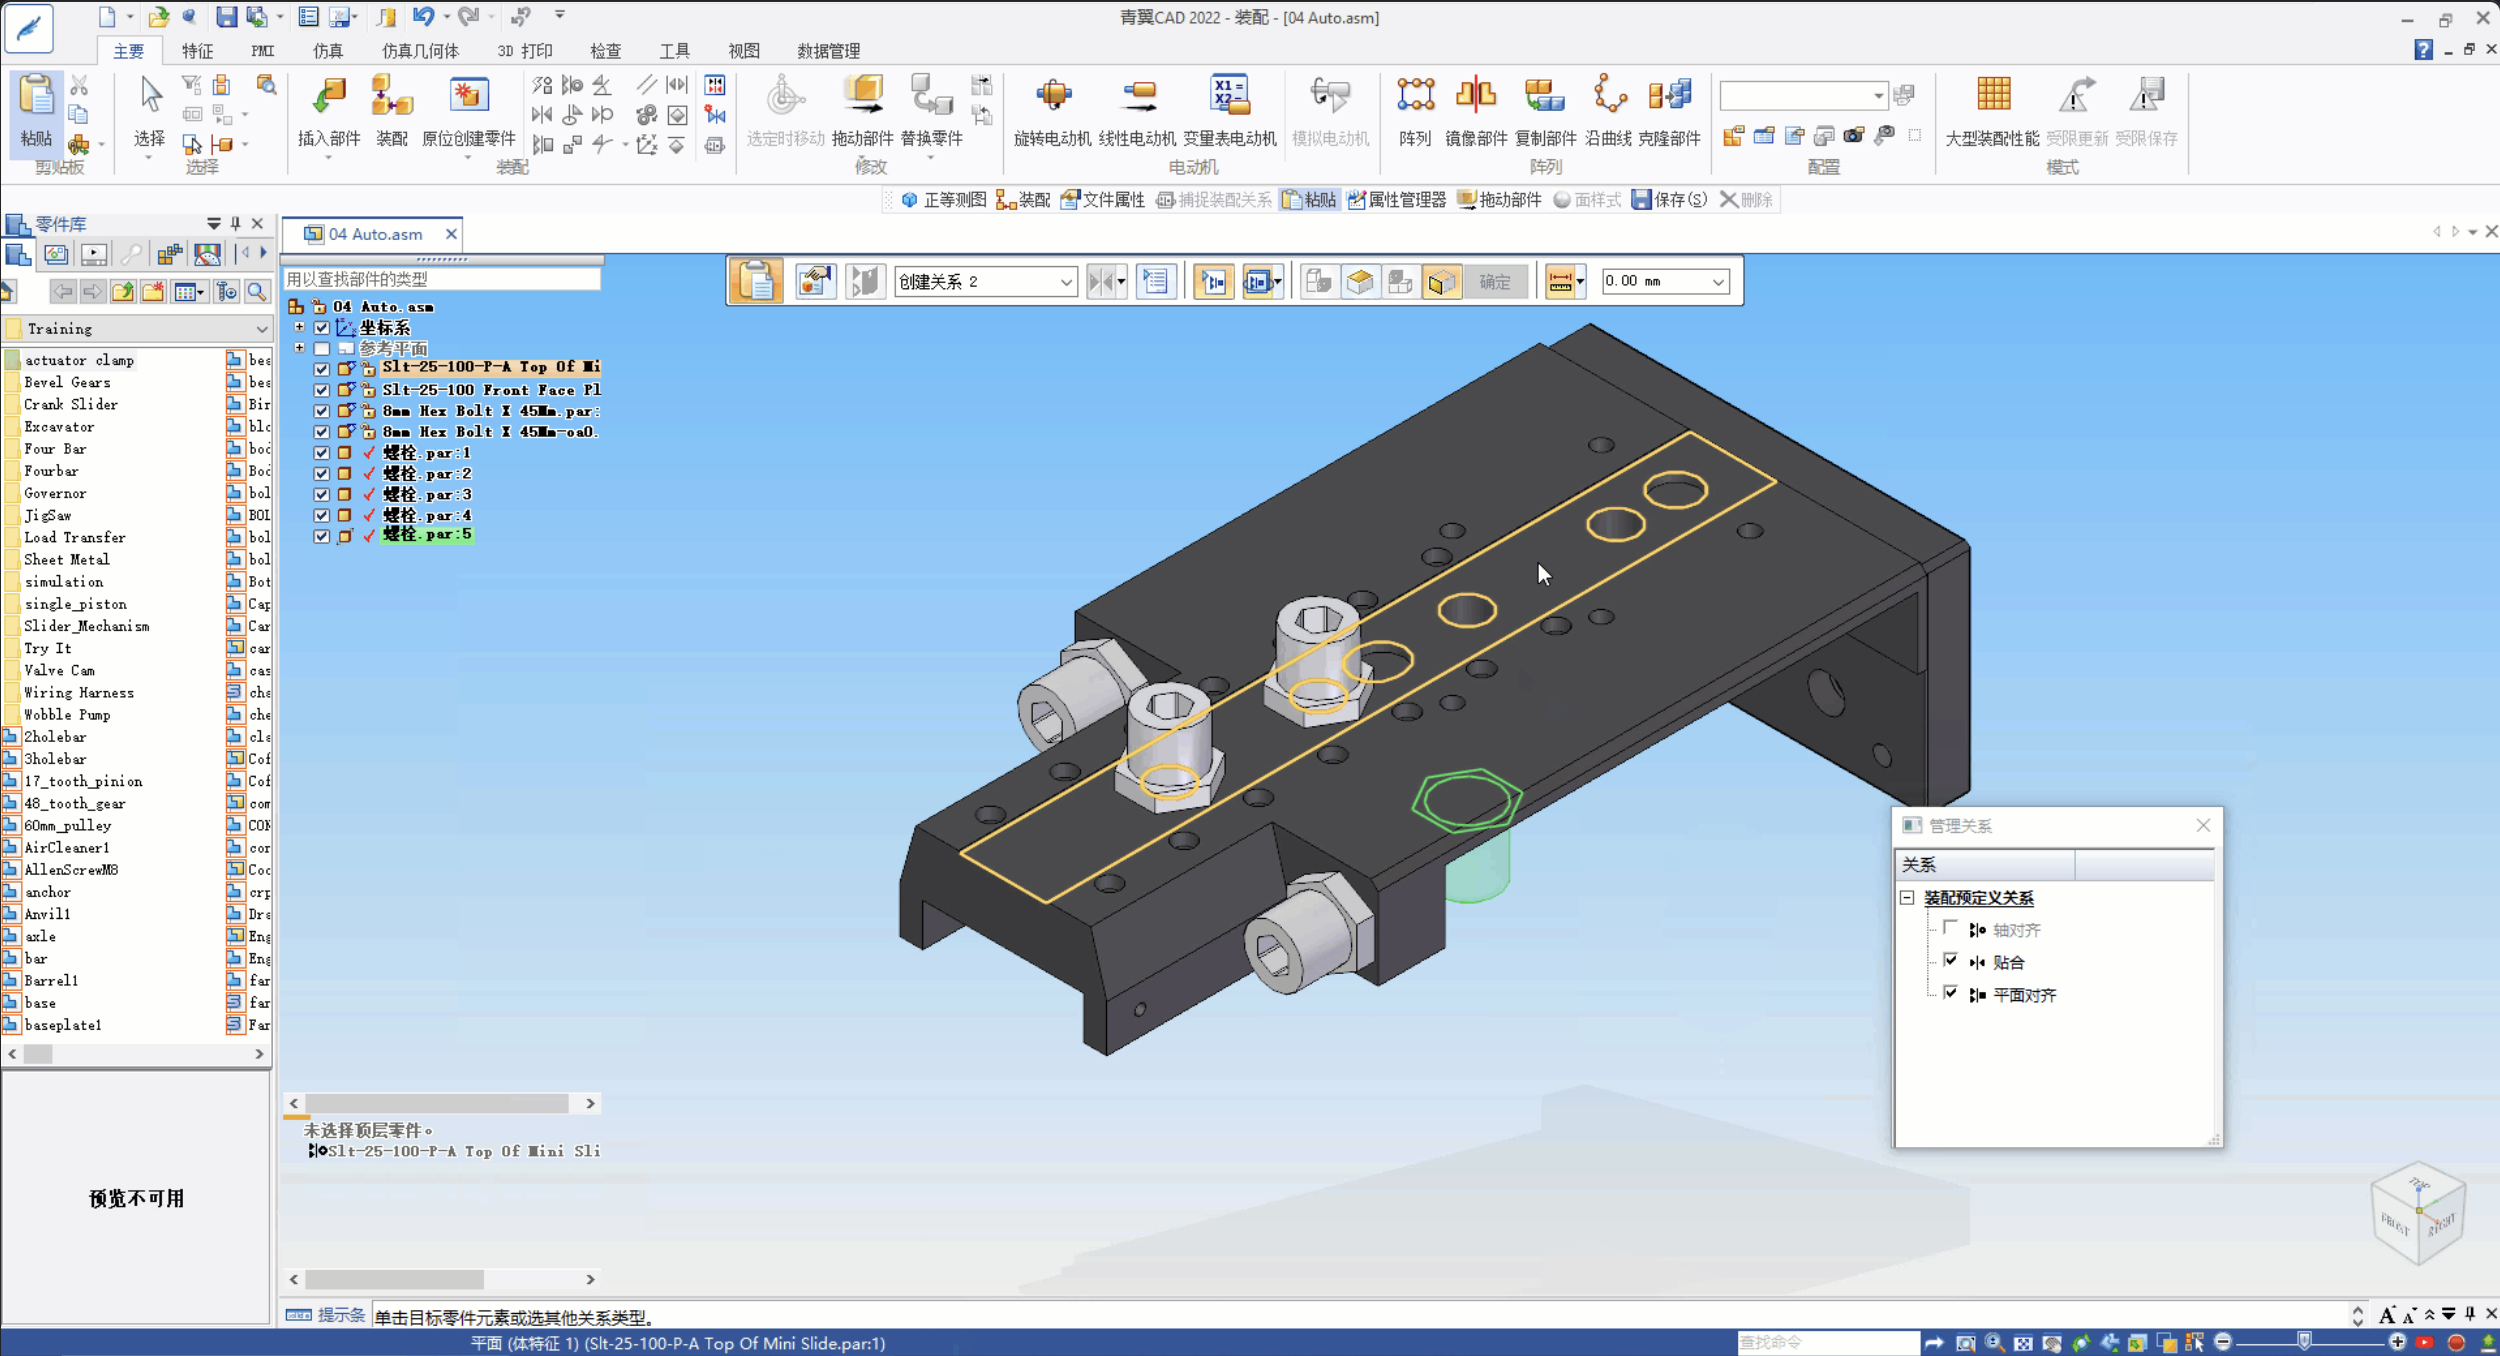Open Property Manager (属性管理器) from the quick toolbar
This screenshot has width=2500, height=1356.
coord(1396,200)
